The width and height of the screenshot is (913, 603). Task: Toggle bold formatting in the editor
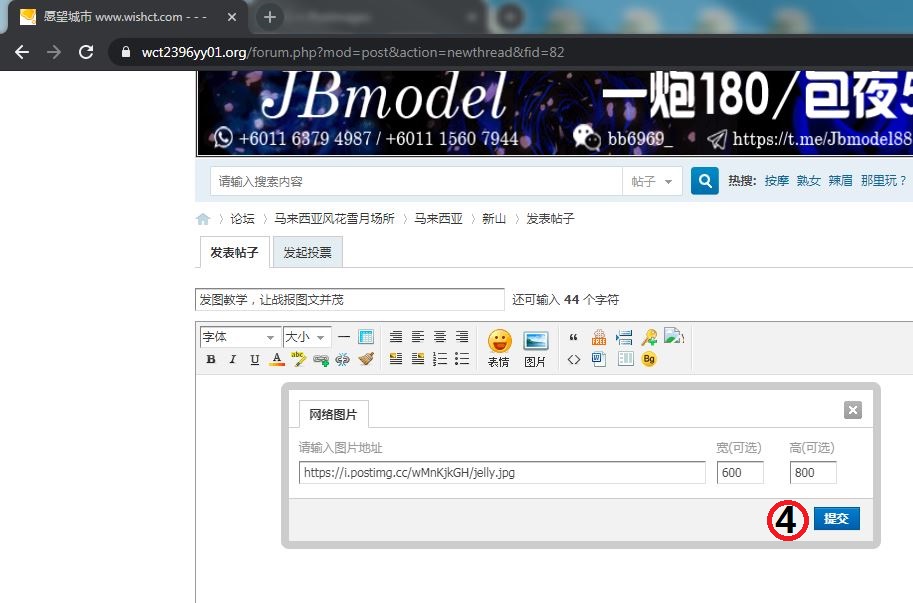click(x=211, y=359)
